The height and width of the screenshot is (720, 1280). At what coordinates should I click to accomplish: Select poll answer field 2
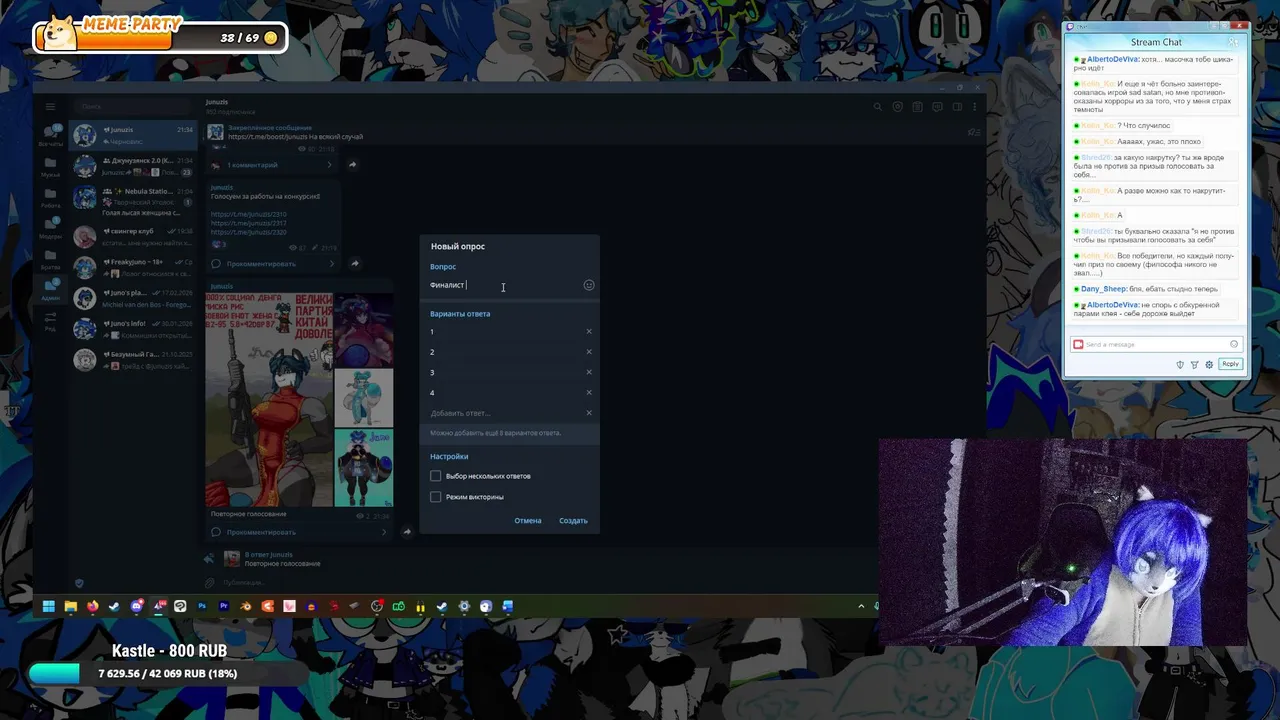point(505,352)
